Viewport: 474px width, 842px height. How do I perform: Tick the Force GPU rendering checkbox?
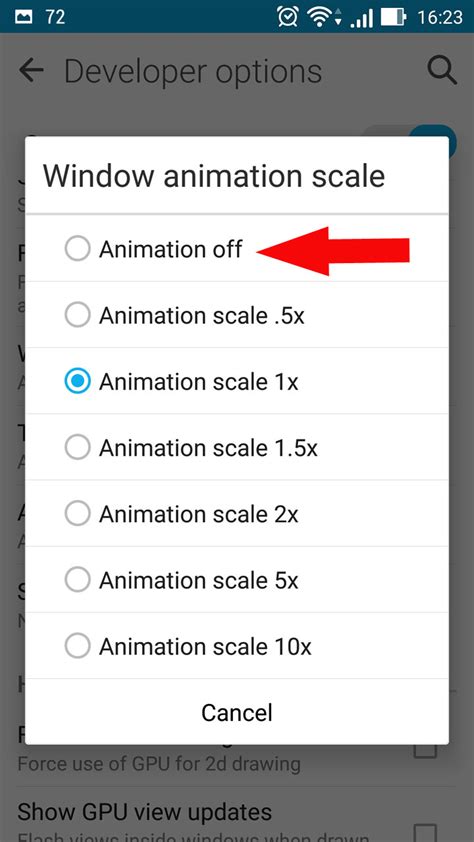[426, 750]
